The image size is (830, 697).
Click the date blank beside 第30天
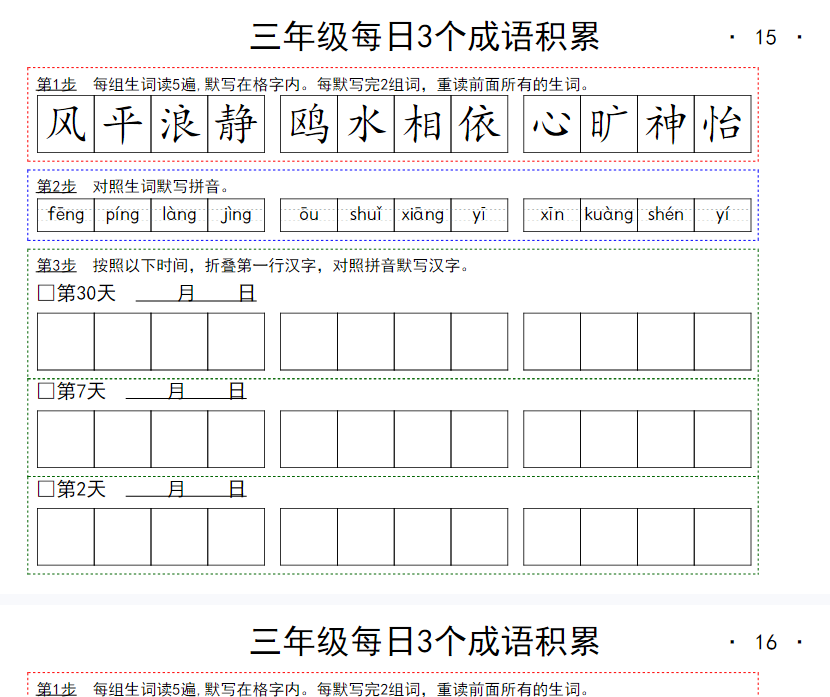tap(196, 293)
